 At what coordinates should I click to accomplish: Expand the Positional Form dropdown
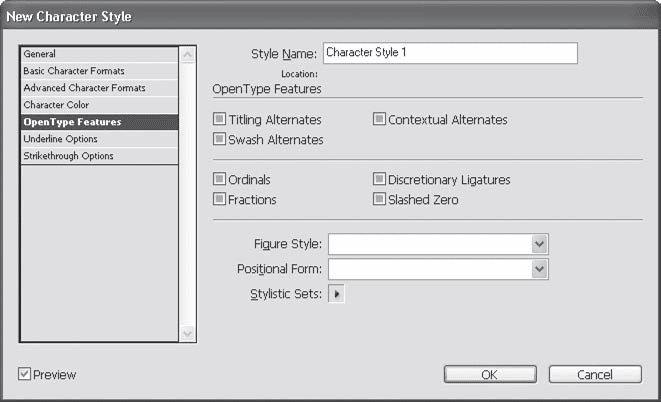click(539, 269)
